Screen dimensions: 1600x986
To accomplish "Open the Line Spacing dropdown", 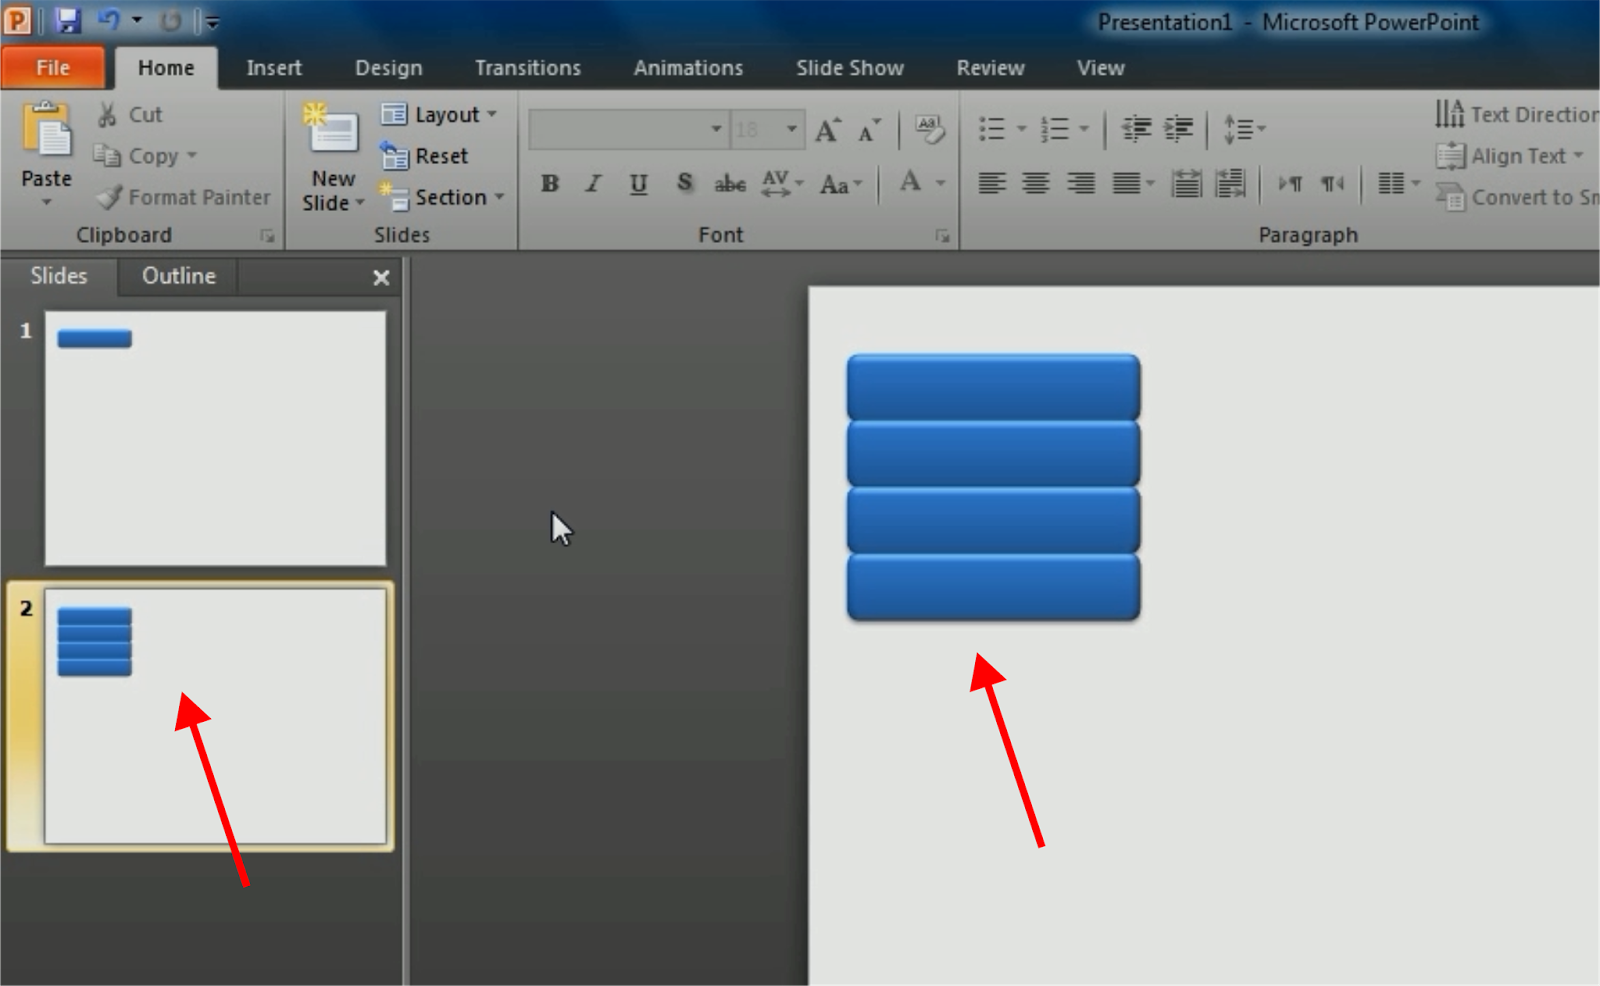I will [x=1244, y=129].
